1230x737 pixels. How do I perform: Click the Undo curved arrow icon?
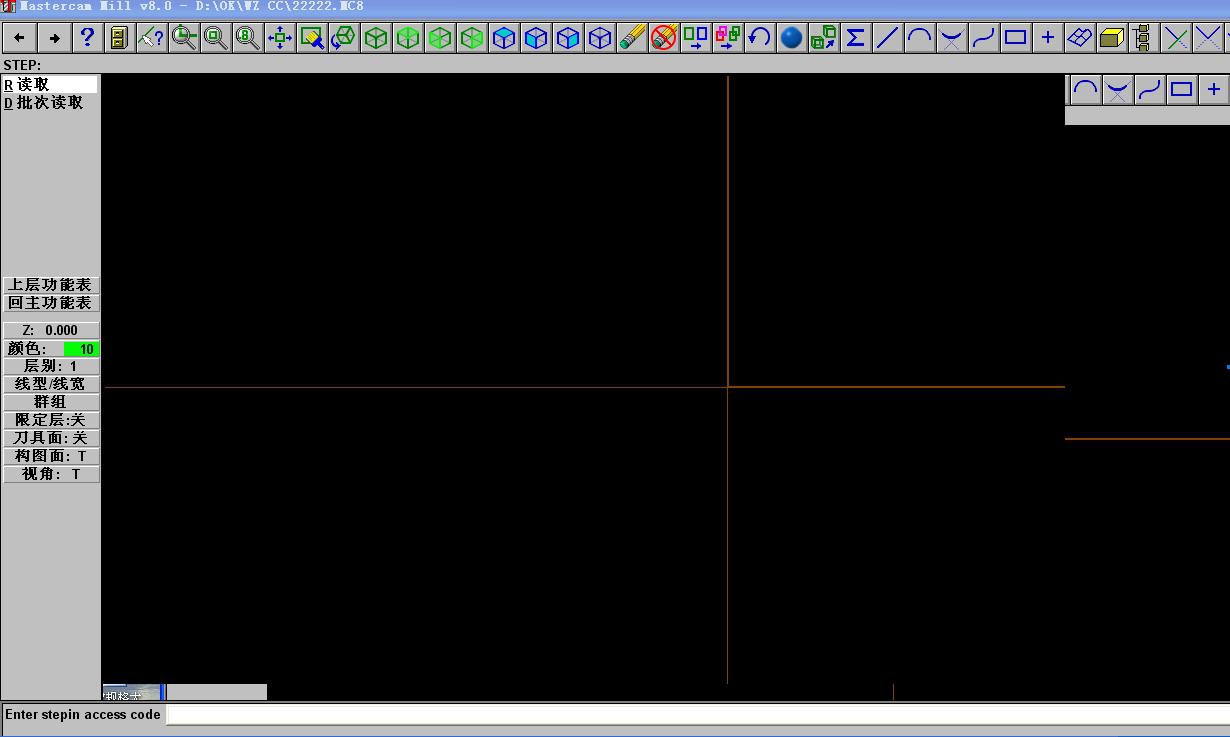760,38
